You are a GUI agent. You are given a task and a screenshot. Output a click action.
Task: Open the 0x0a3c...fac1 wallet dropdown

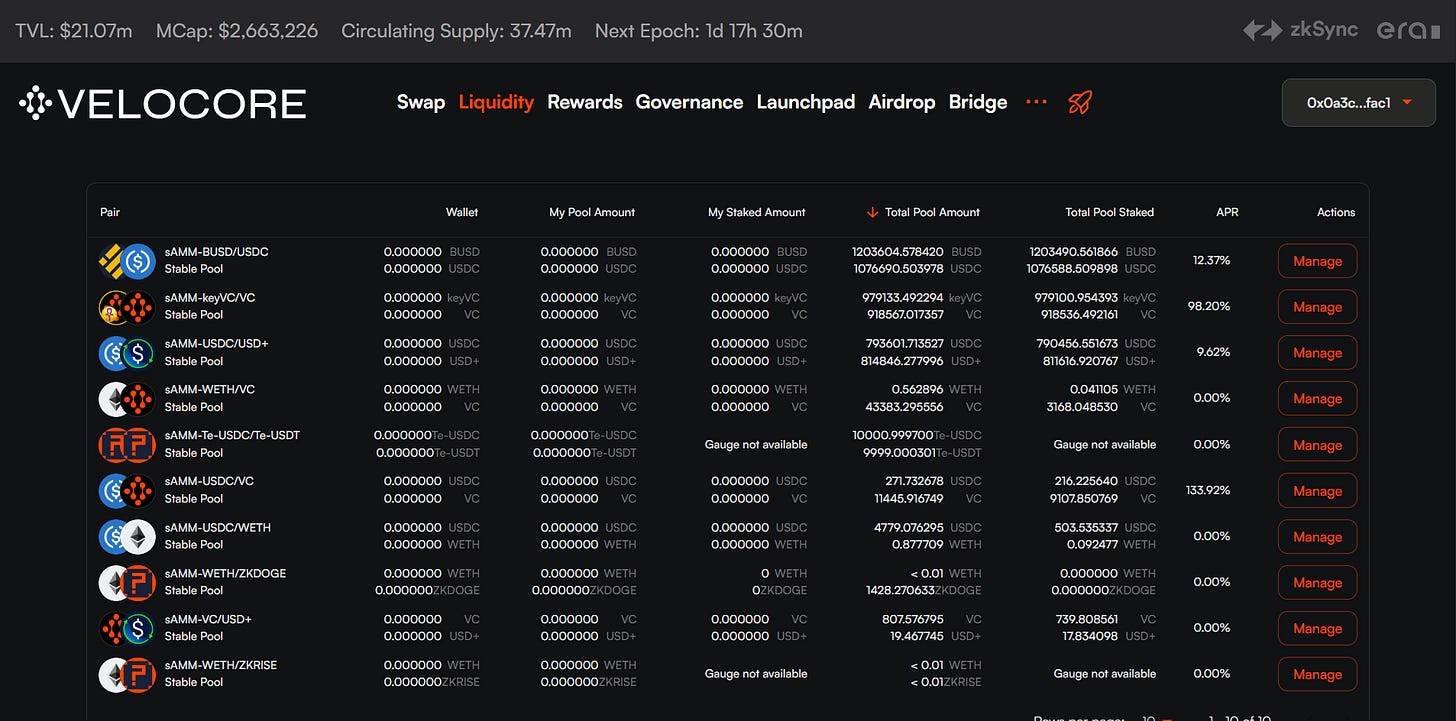click(x=1358, y=103)
